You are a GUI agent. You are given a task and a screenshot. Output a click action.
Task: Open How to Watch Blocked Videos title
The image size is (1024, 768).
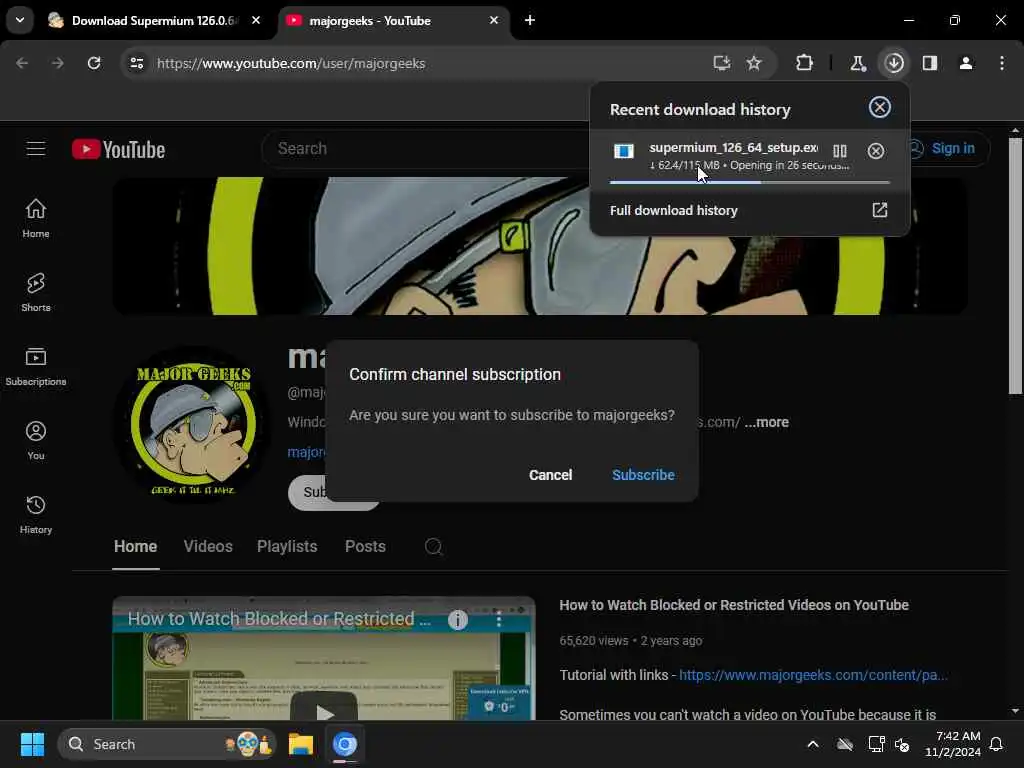click(734, 605)
